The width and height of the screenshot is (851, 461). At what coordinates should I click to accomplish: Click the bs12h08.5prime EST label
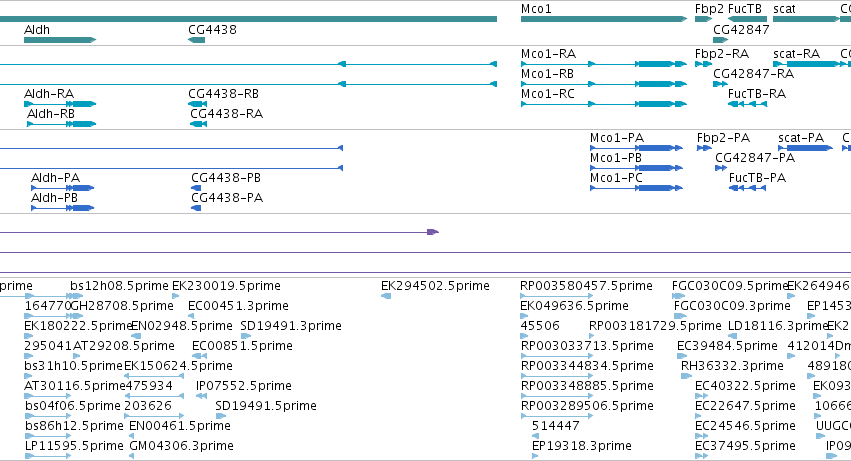(119, 286)
